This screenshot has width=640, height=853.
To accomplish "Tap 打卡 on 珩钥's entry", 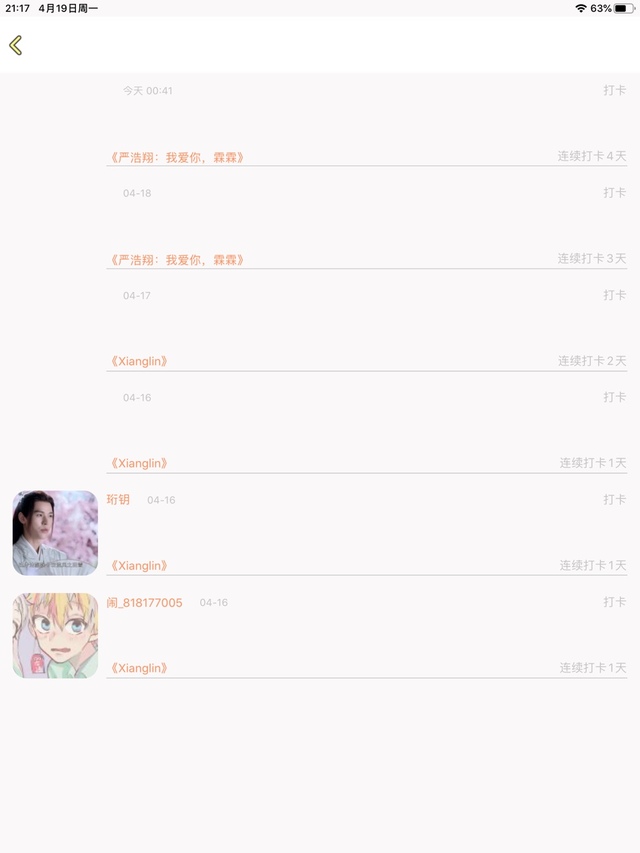I will (614, 499).
